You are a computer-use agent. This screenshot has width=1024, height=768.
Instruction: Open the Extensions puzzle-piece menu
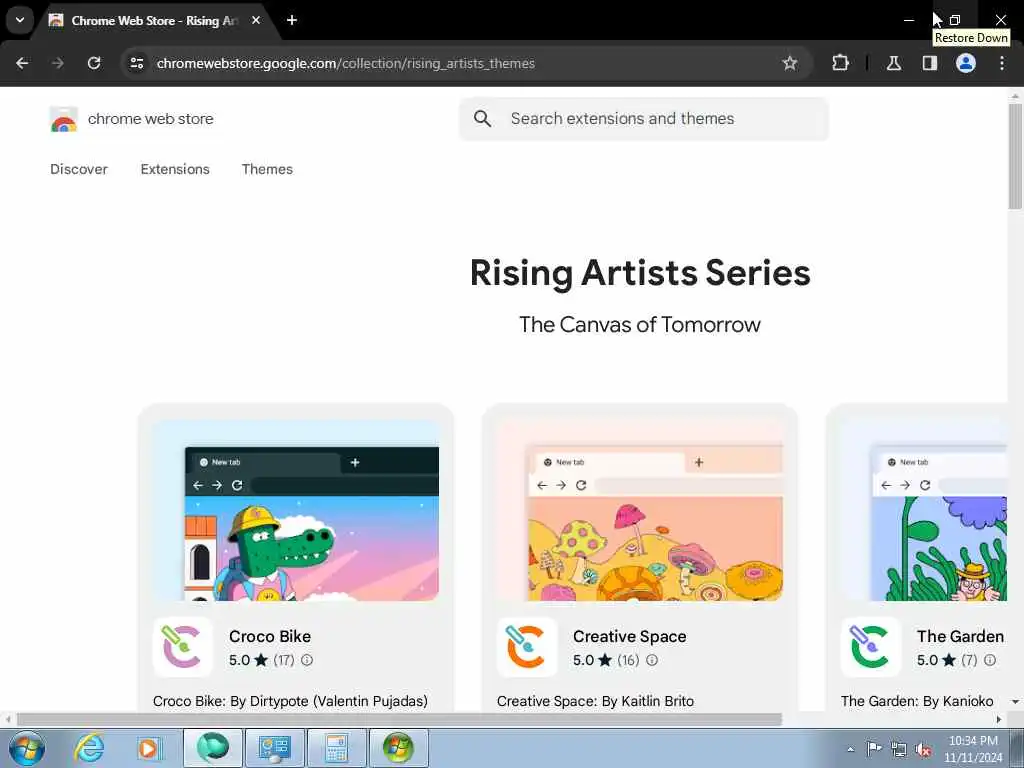pyautogui.click(x=840, y=63)
